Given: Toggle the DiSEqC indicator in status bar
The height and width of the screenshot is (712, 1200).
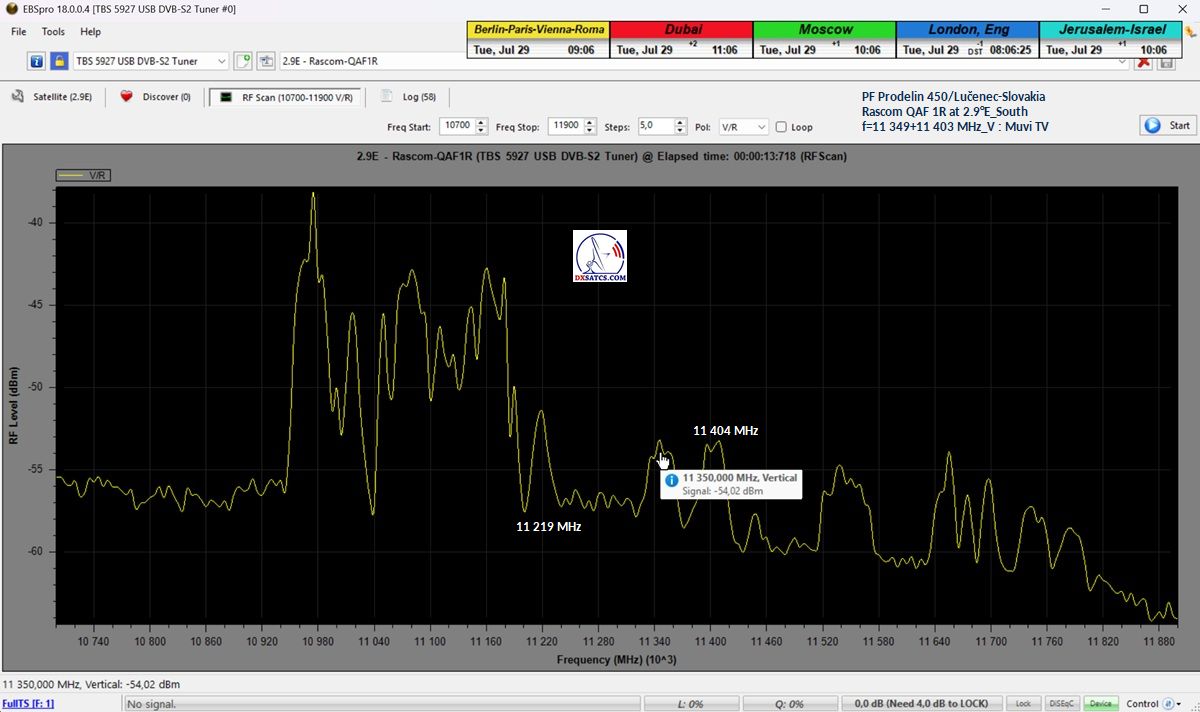Looking at the screenshot, I should click(1062, 704).
